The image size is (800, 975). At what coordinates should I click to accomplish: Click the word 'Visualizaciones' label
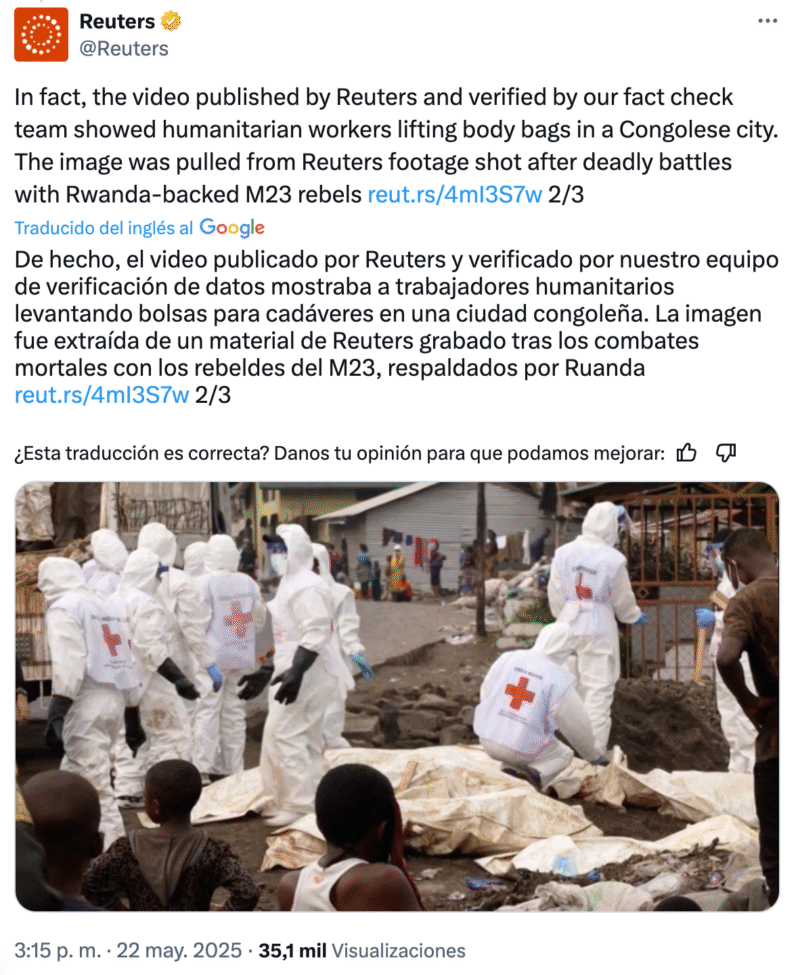(x=398, y=950)
